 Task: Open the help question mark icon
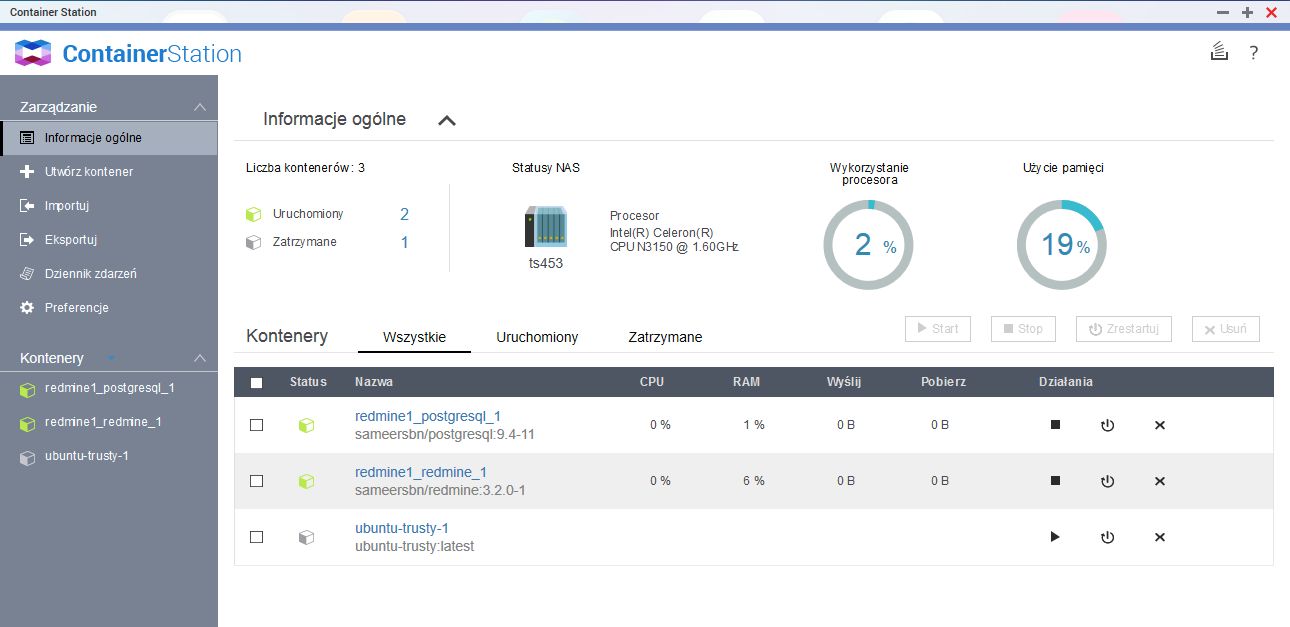pos(1254,53)
